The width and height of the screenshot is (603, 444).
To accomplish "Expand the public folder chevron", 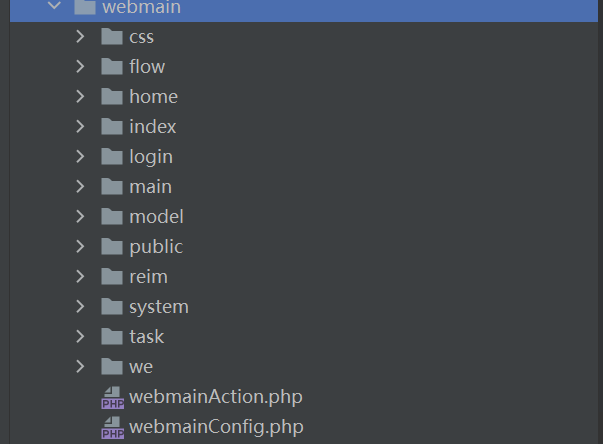I will tap(80, 246).
